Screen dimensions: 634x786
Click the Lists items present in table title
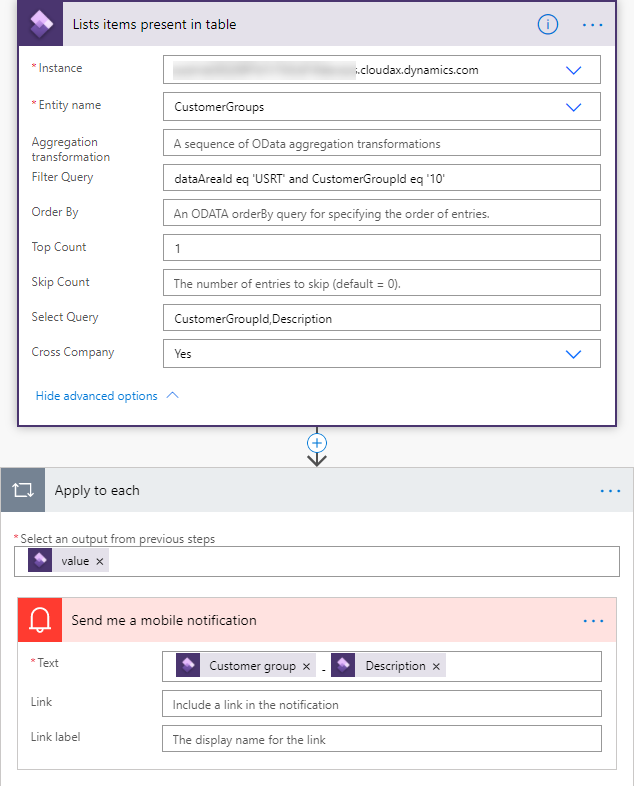coord(154,25)
